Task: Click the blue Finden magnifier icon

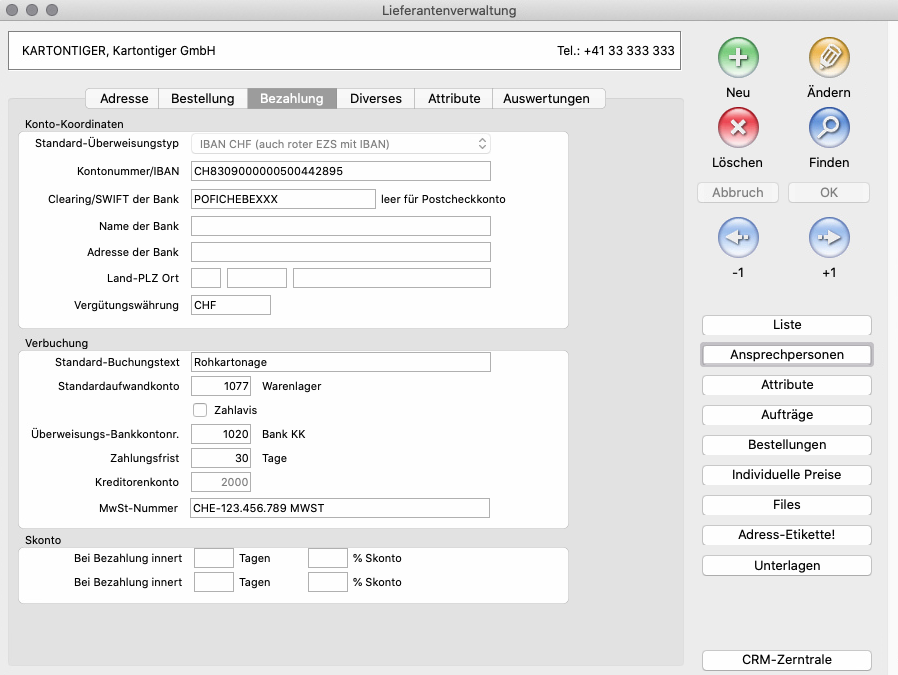Action: tap(829, 128)
